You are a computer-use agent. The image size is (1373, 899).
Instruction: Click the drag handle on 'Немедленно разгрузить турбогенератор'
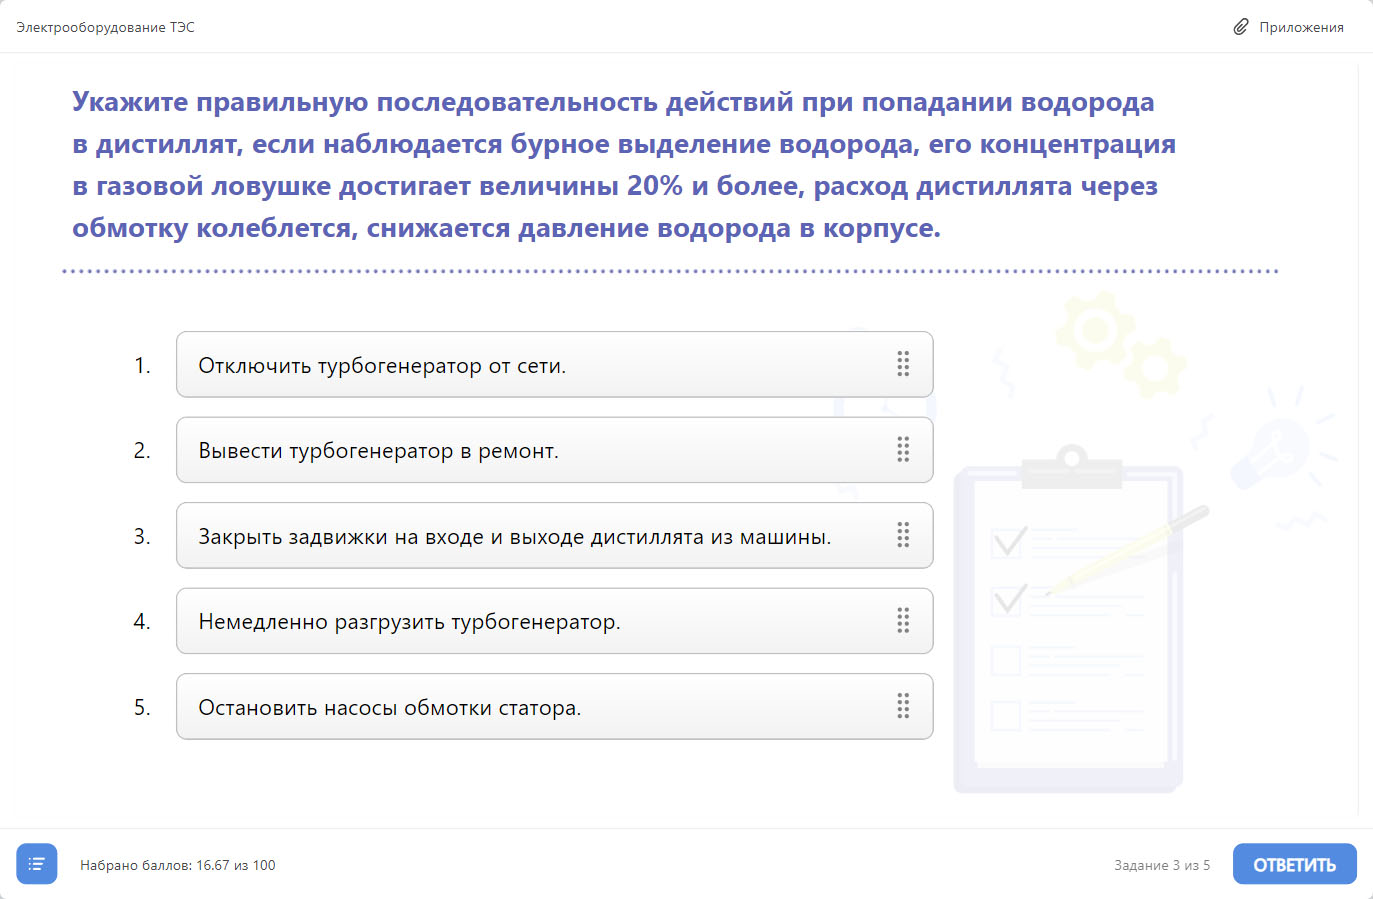point(903,621)
